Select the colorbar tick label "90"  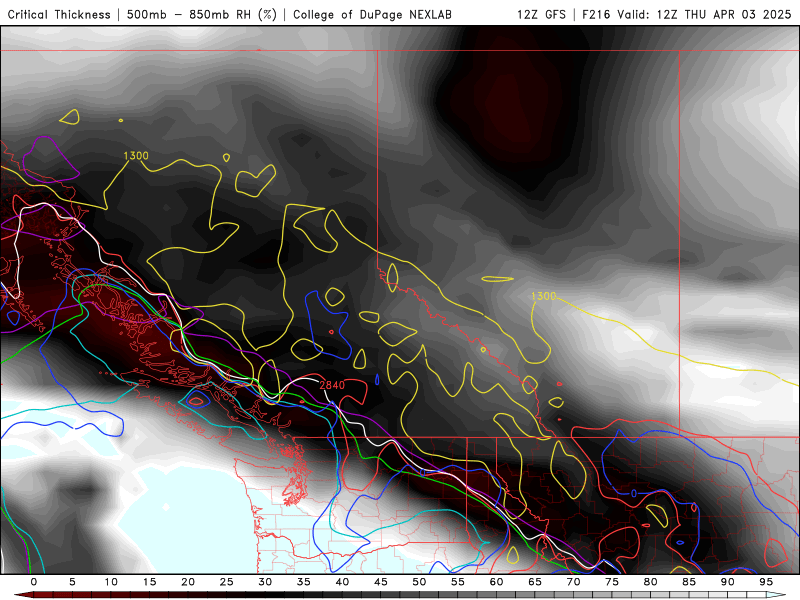click(x=728, y=582)
